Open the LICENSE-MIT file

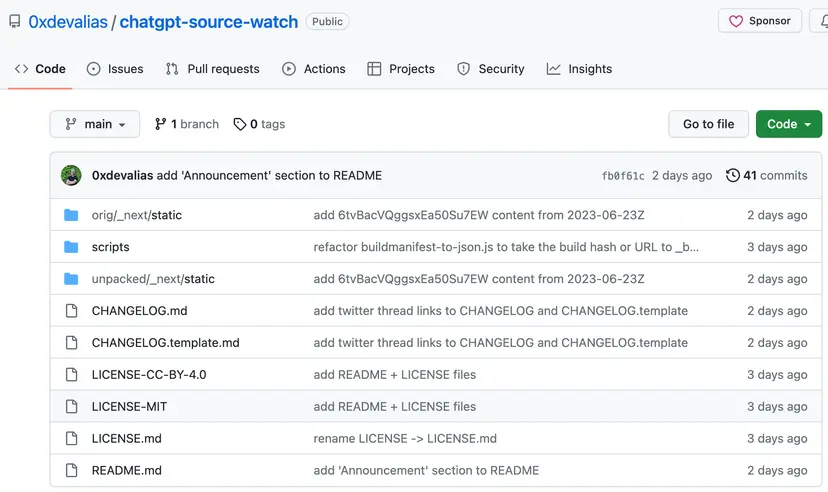(x=129, y=406)
